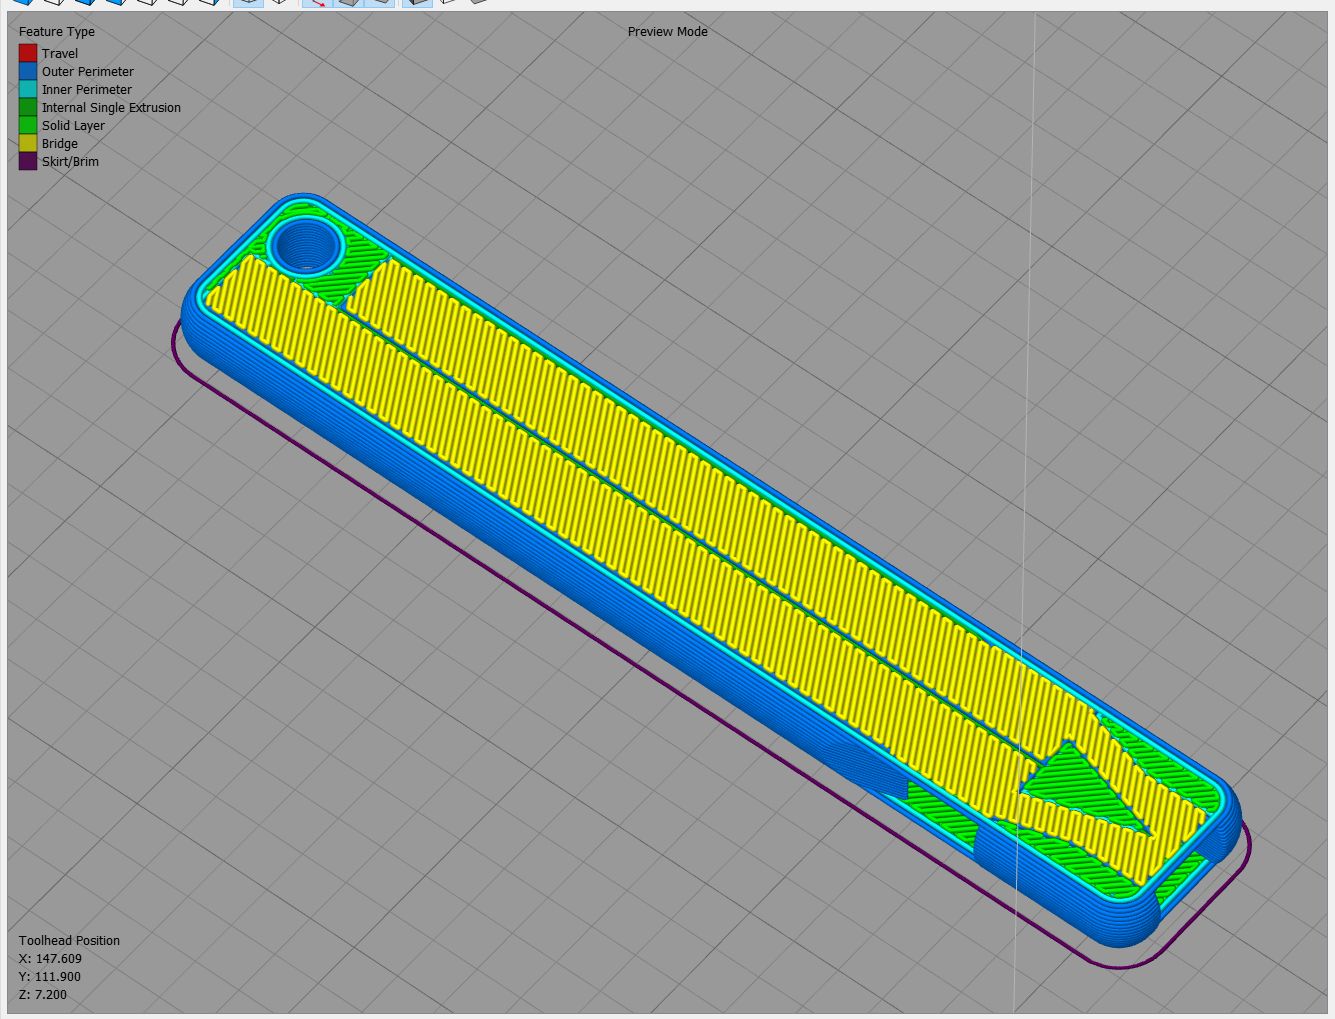
Task: Click the Internal Single Extrusion color swatch
Action: 28,107
